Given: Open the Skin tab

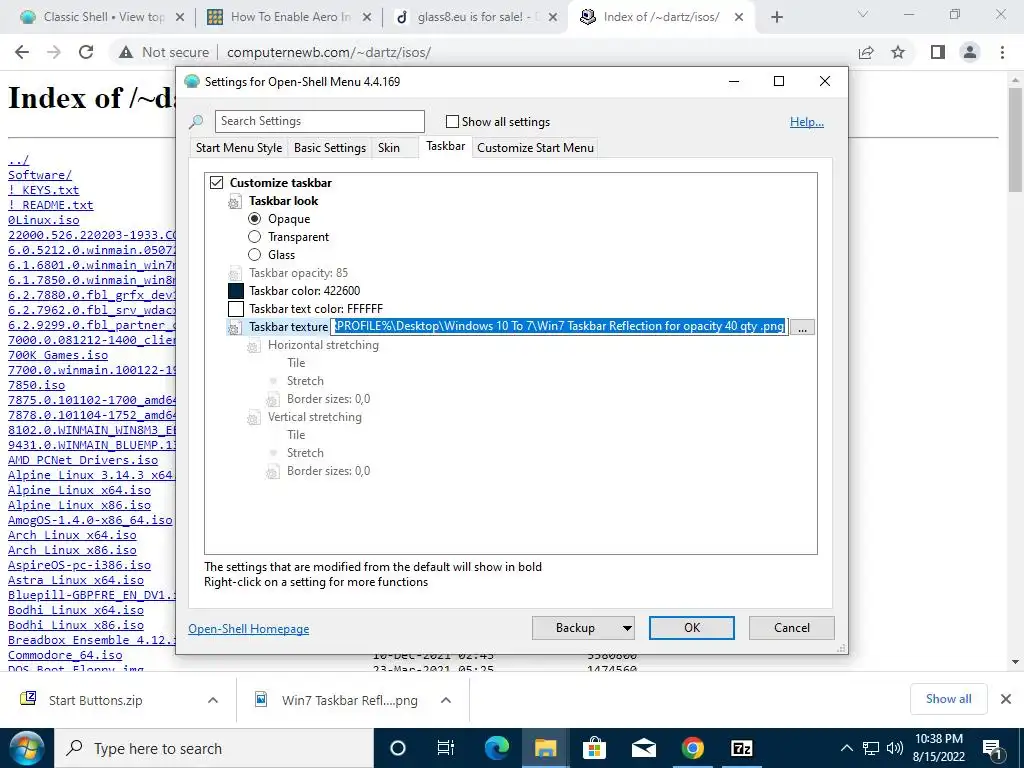Looking at the screenshot, I should coord(389,148).
